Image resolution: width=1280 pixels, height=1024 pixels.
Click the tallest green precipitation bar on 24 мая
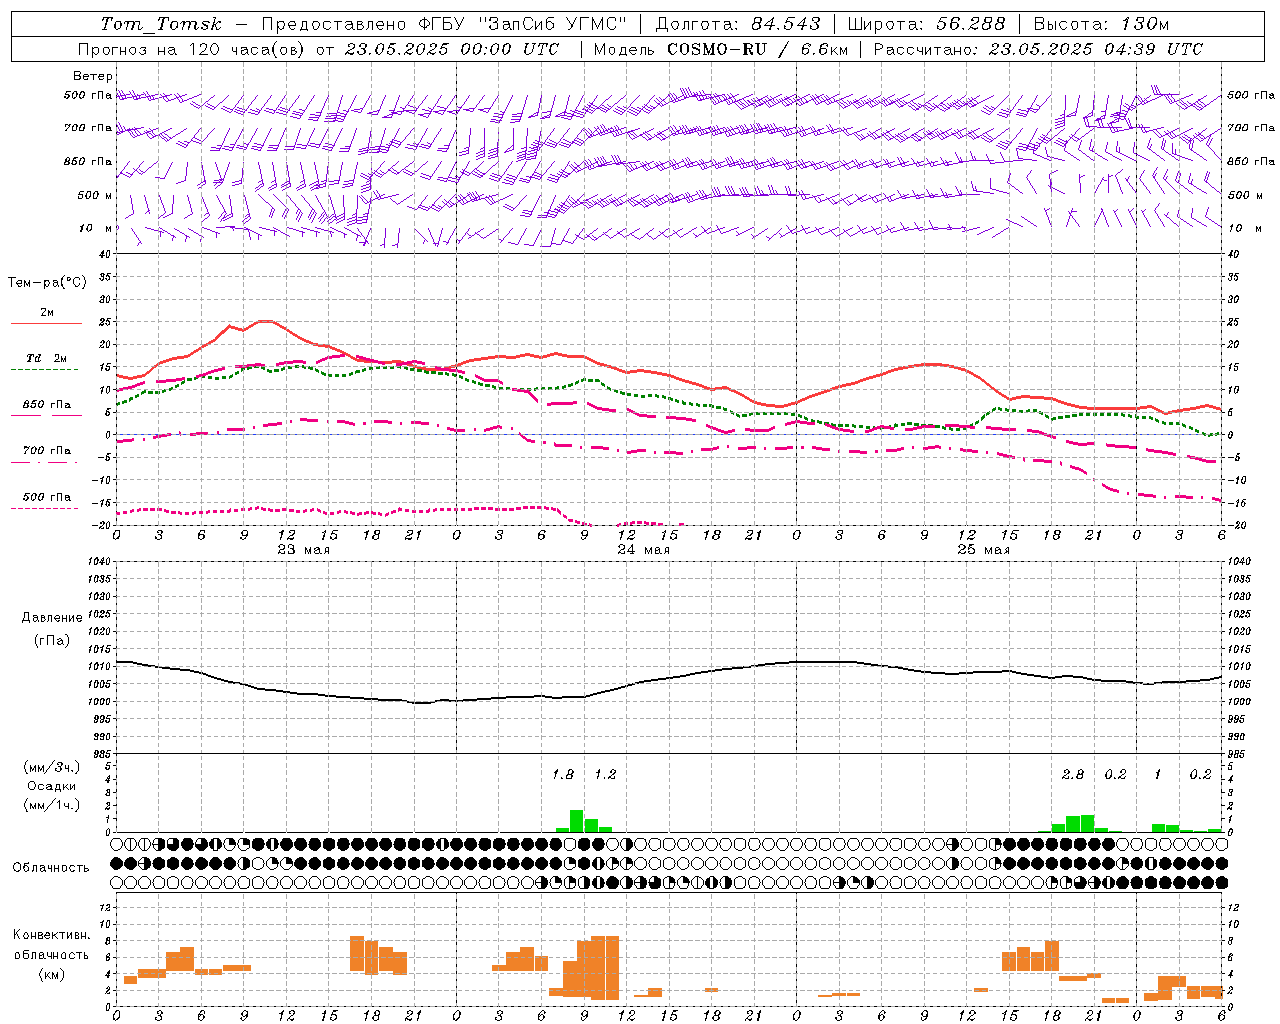[x=576, y=821]
